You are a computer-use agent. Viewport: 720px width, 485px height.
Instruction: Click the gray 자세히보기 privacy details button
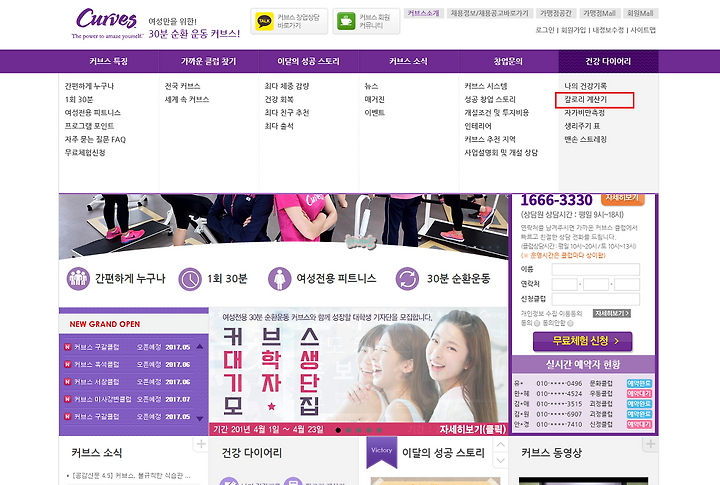pyautogui.click(x=612, y=313)
